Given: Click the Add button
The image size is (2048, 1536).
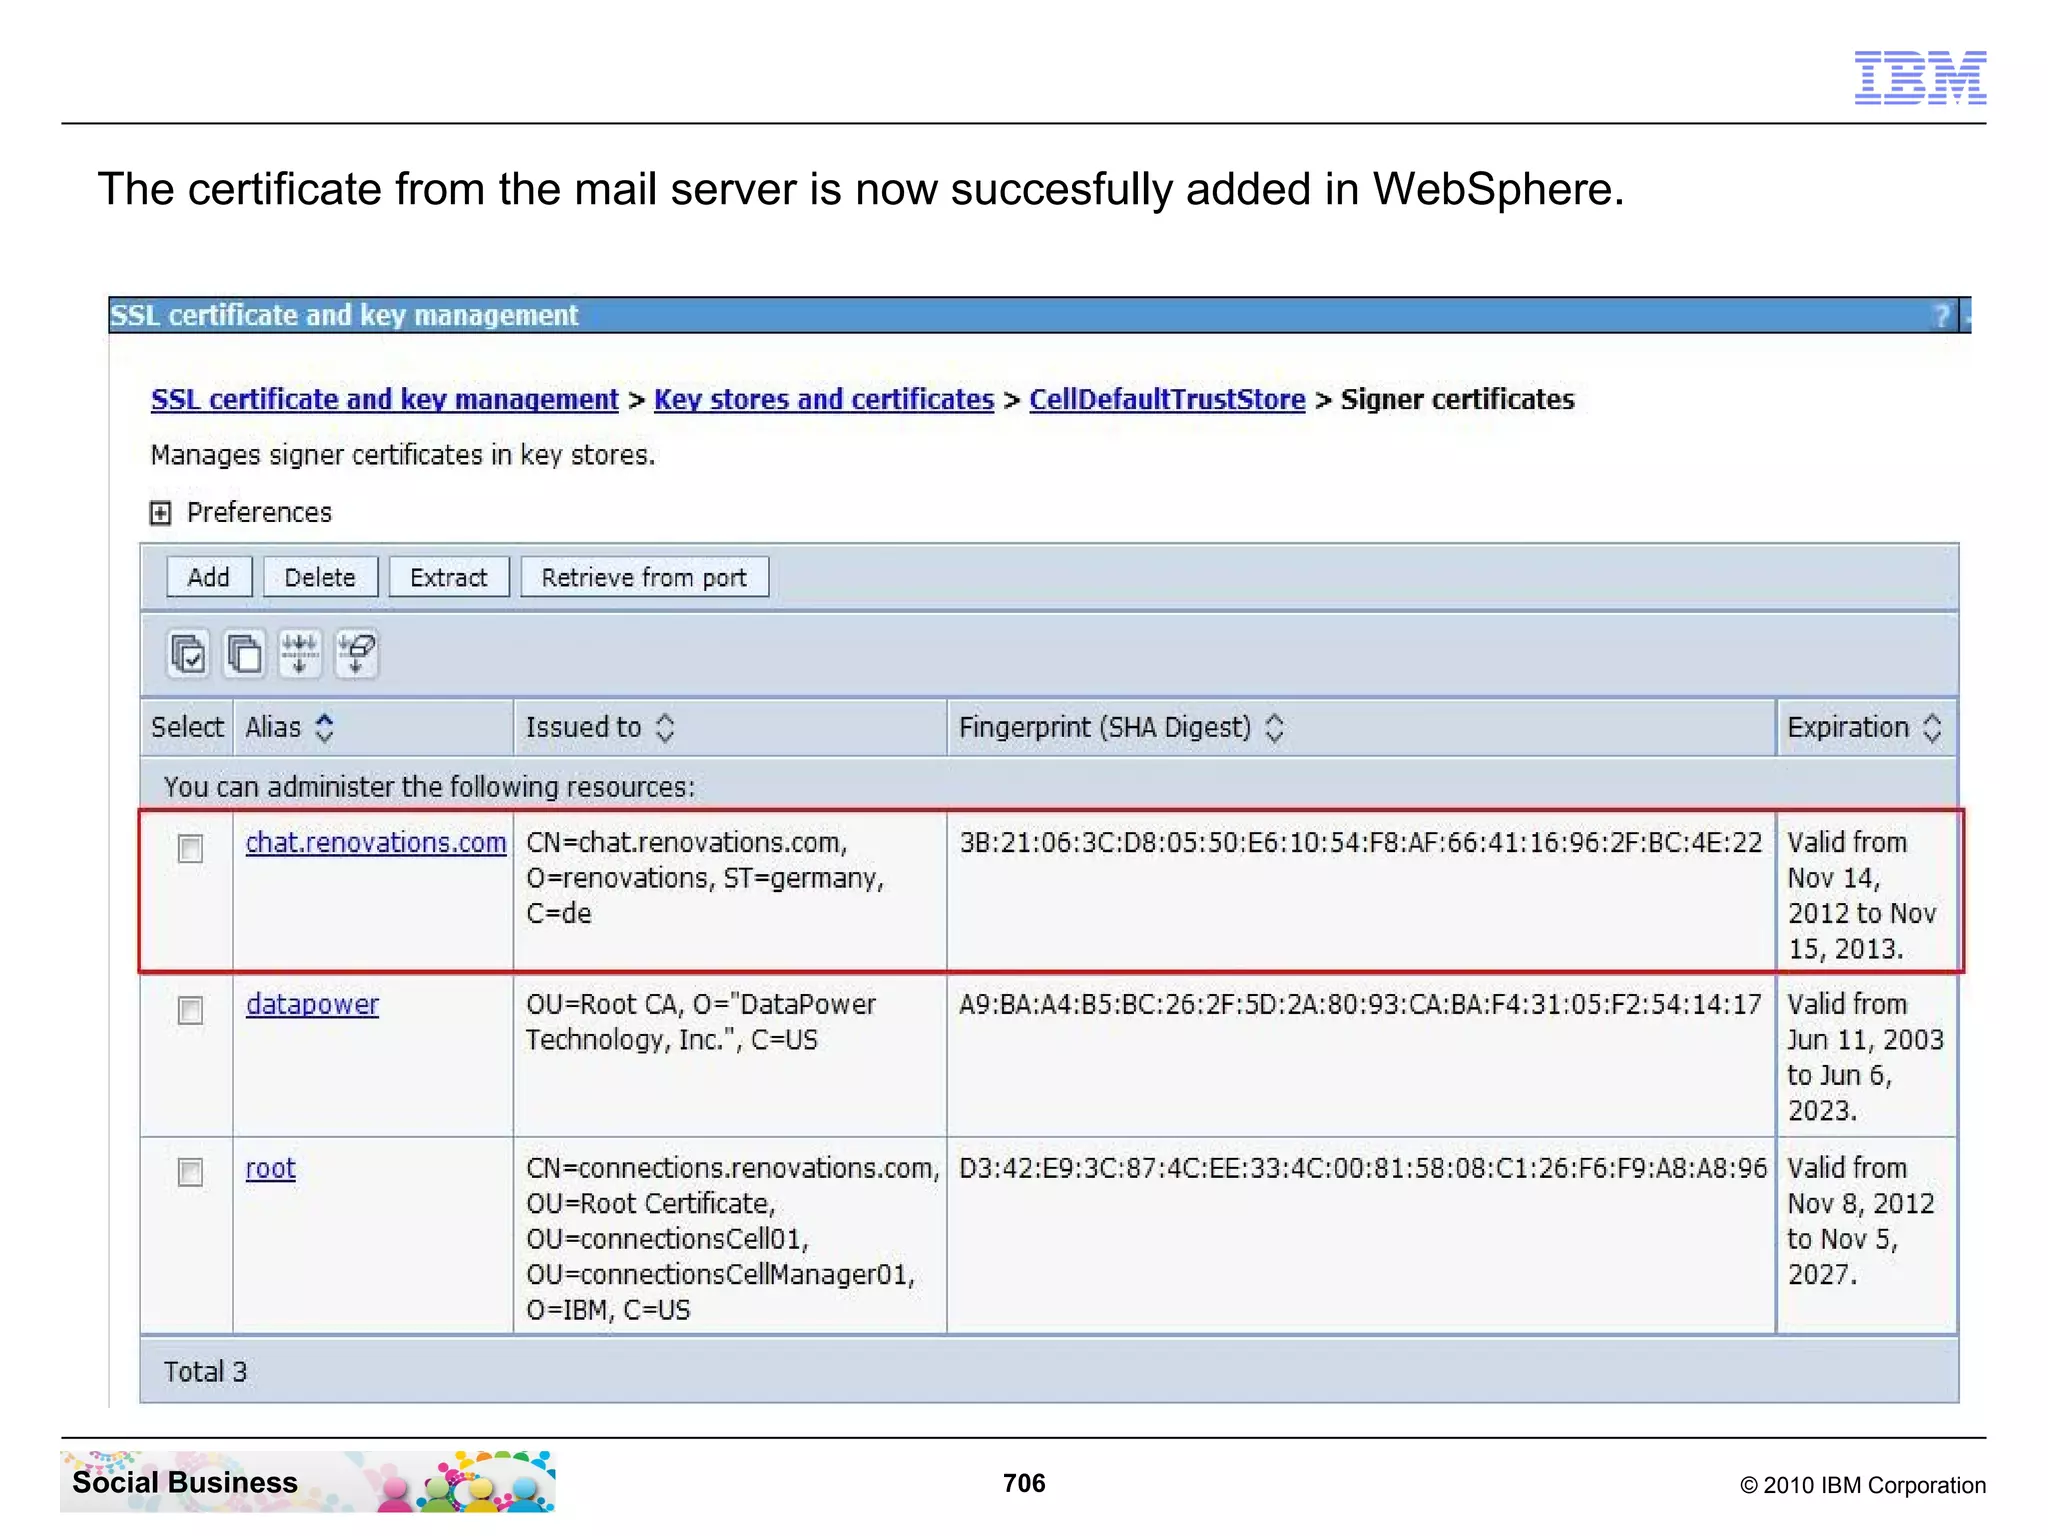Looking at the screenshot, I should tap(209, 577).
